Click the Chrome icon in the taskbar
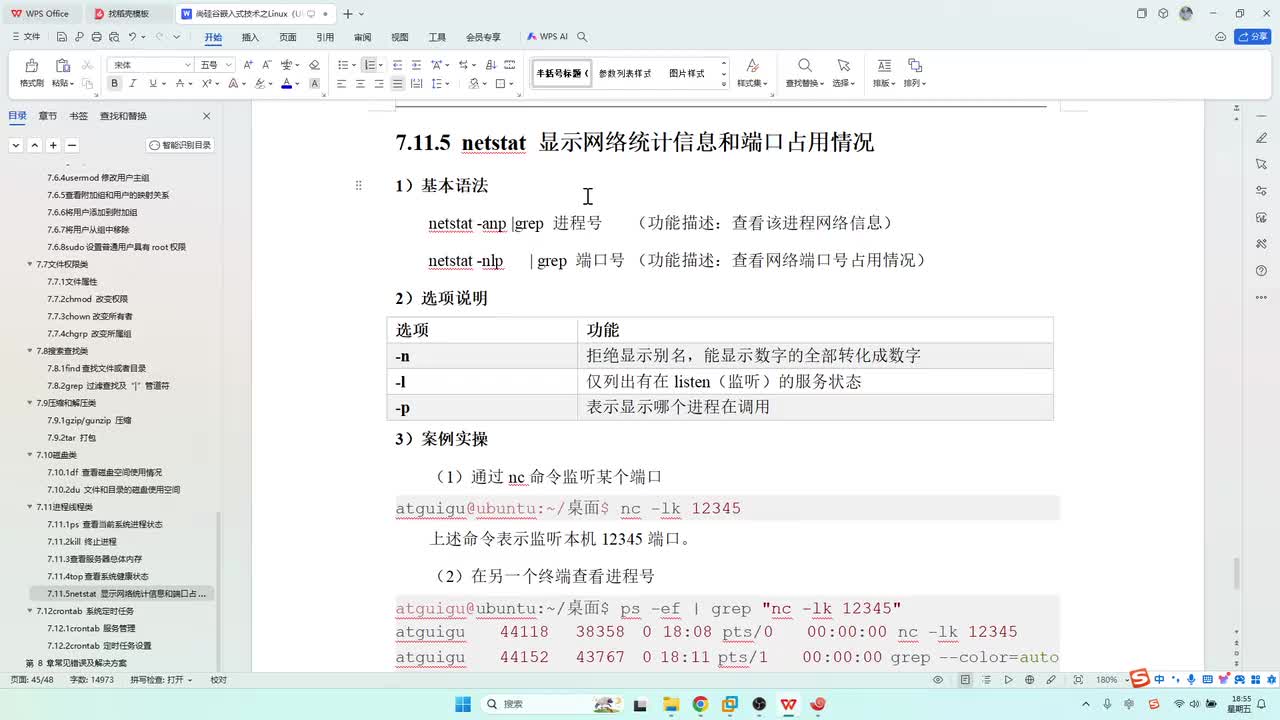Image resolution: width=1280 pixels, height=720 pixels. (x=700, y=704)
